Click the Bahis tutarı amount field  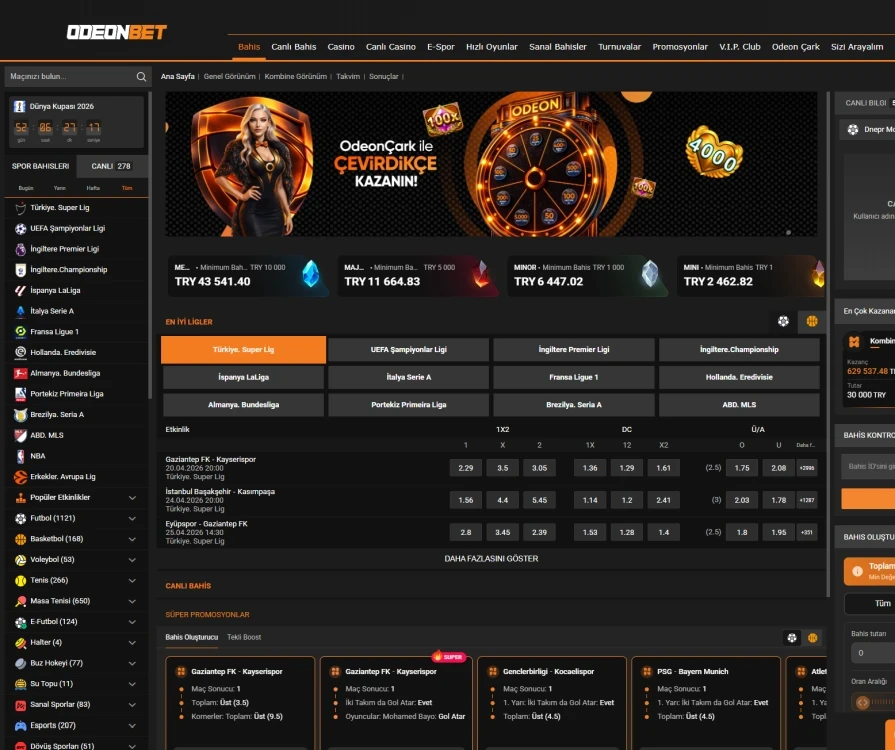(873, 653)
